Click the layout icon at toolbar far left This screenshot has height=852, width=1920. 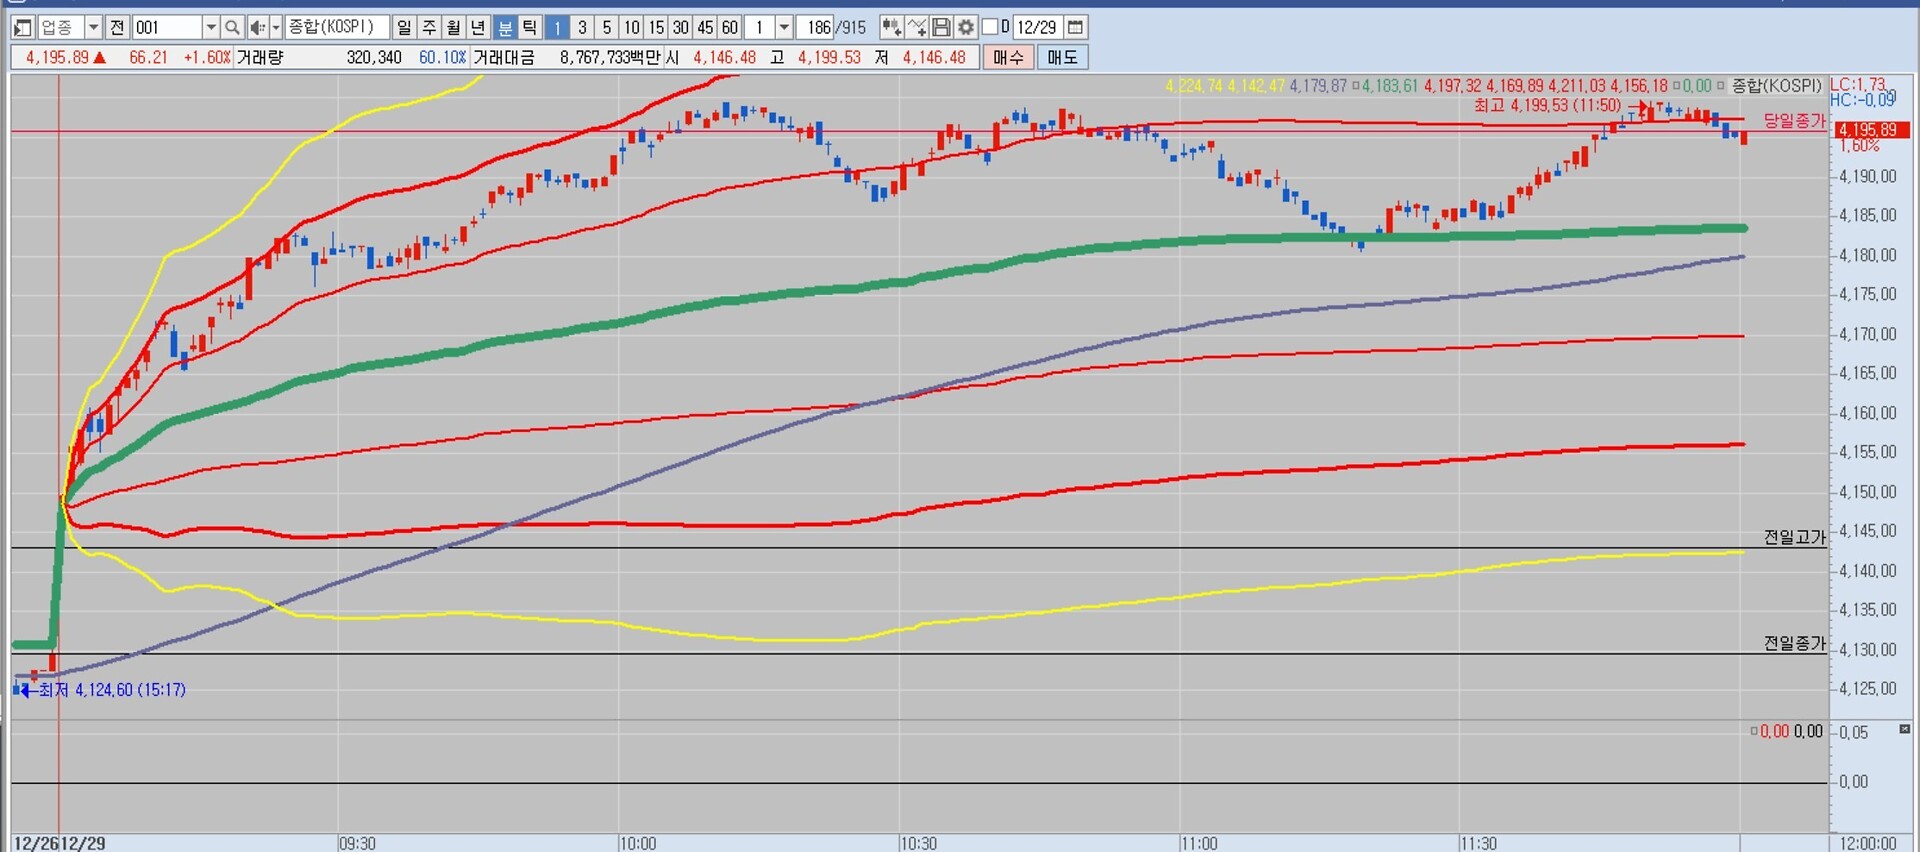[x=22, y=27]
